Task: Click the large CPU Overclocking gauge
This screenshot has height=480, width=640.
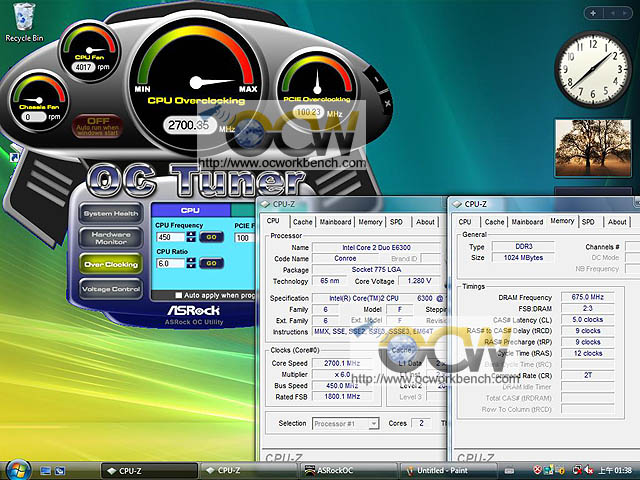Action: (x=198, y=82)
